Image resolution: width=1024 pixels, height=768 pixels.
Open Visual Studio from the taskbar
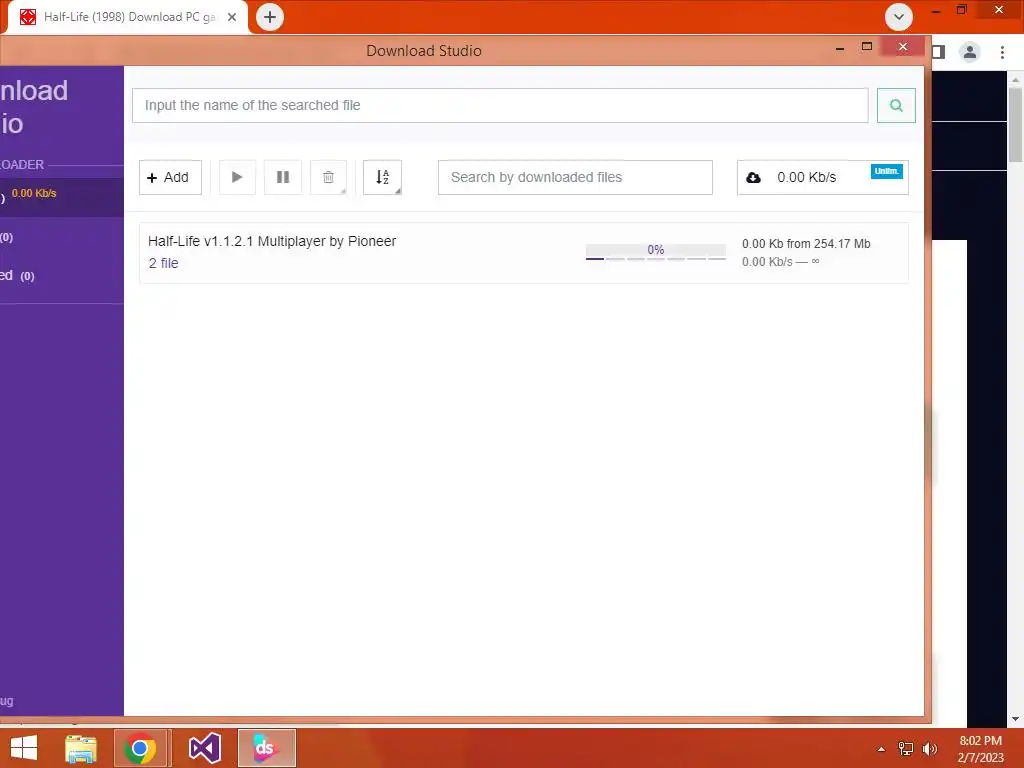coord(205,748)
